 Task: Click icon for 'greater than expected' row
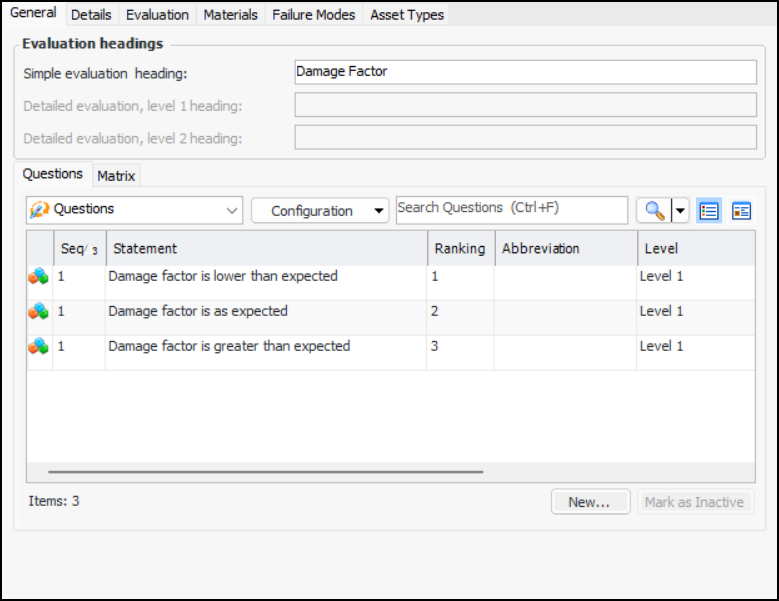[x=39, y=347]
